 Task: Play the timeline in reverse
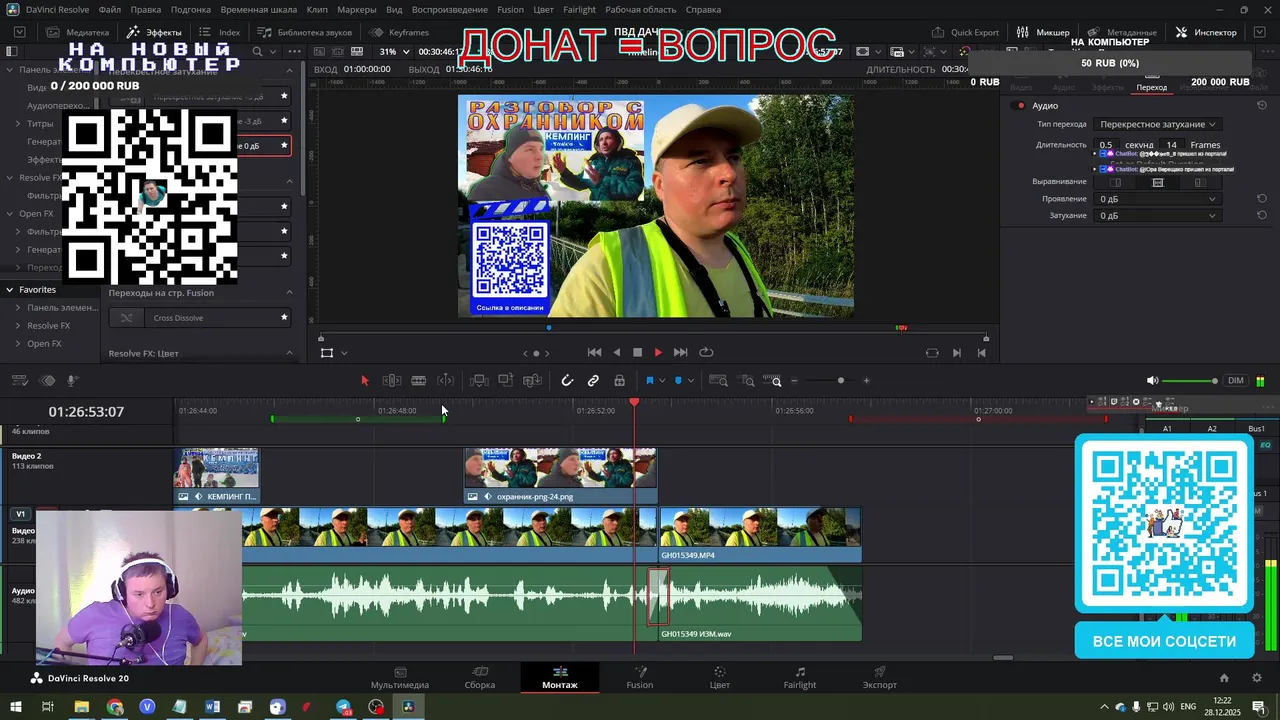coord(616,352)
